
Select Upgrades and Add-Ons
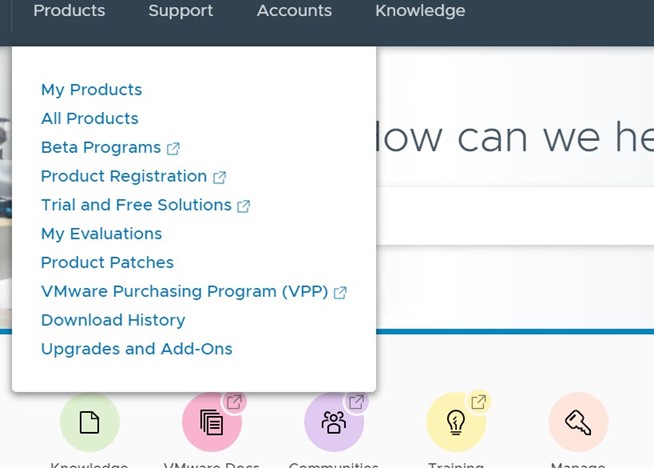136,350
